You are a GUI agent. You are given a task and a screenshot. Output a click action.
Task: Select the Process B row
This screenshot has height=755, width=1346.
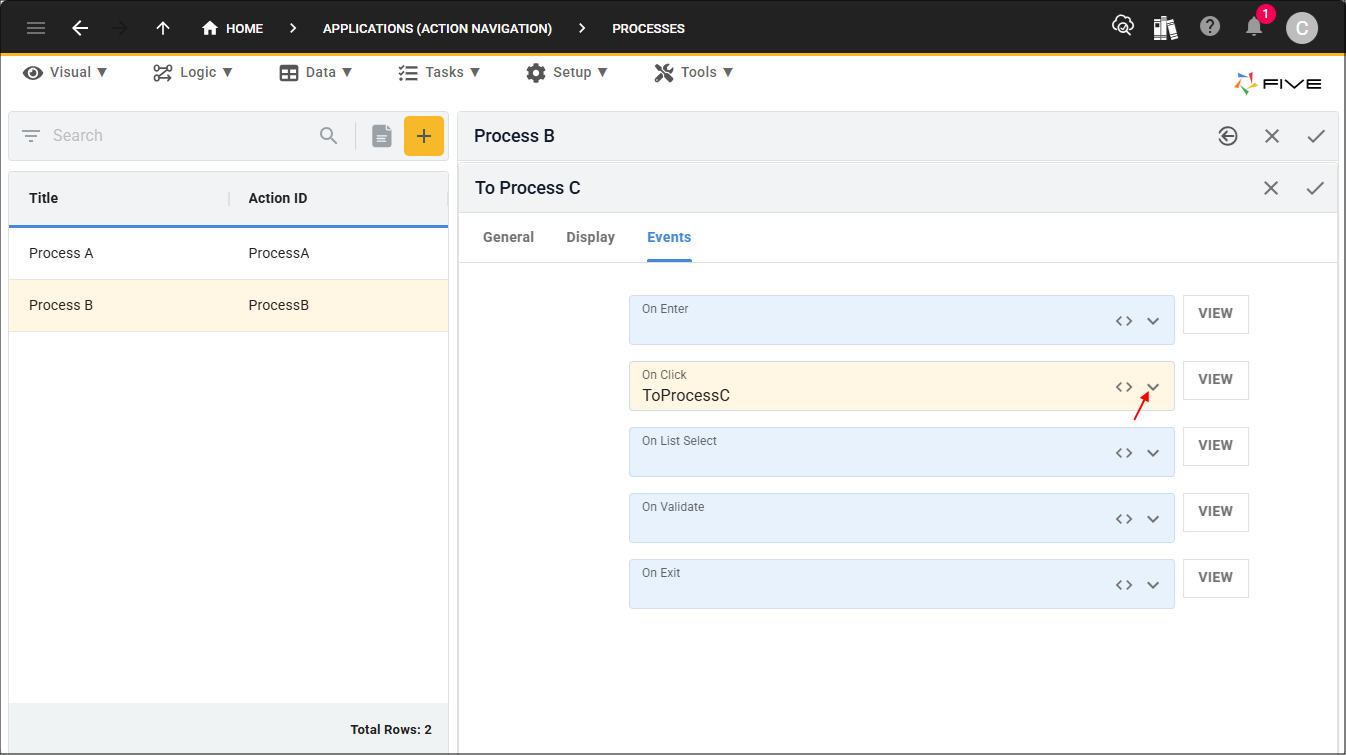228,305
